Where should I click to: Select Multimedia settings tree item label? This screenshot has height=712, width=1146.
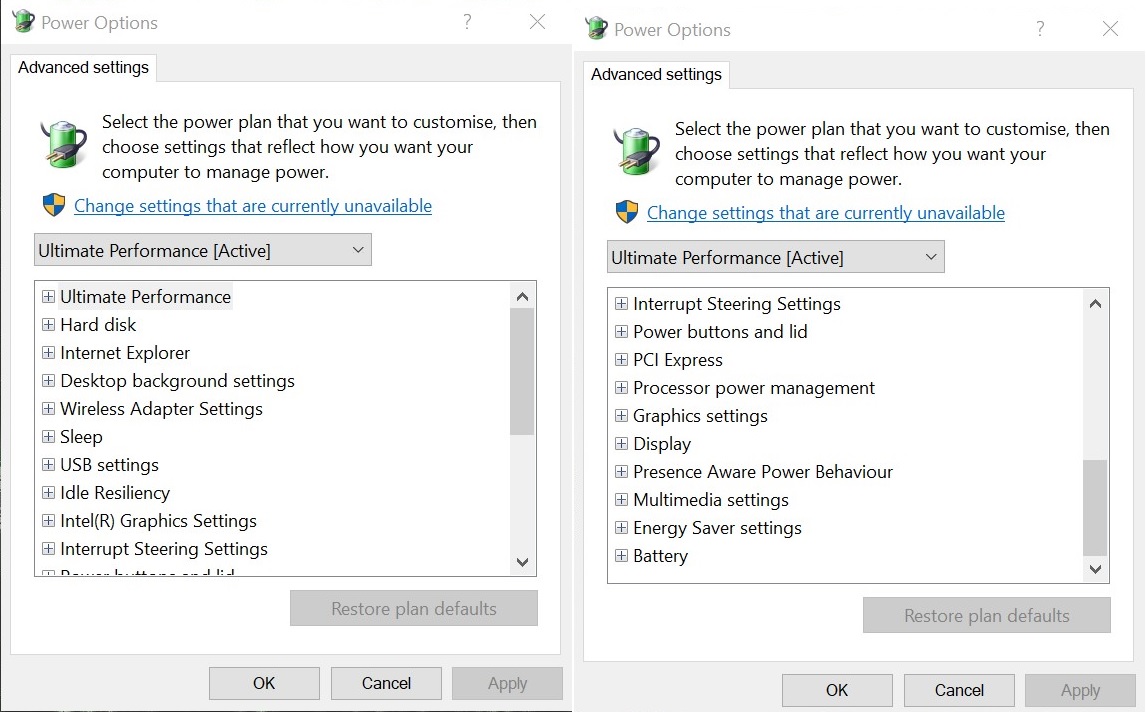tap(711, 500)
